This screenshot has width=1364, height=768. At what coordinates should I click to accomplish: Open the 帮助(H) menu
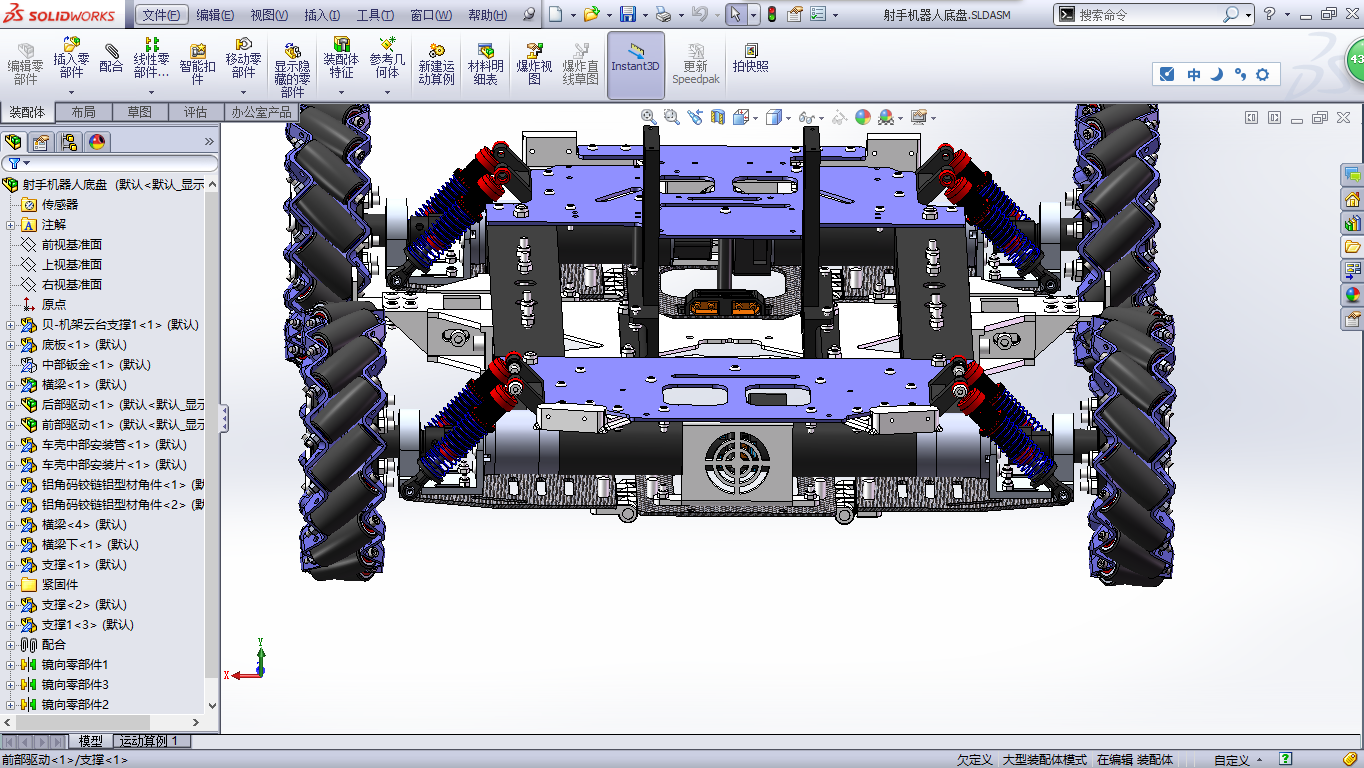[x=487, y=15]
